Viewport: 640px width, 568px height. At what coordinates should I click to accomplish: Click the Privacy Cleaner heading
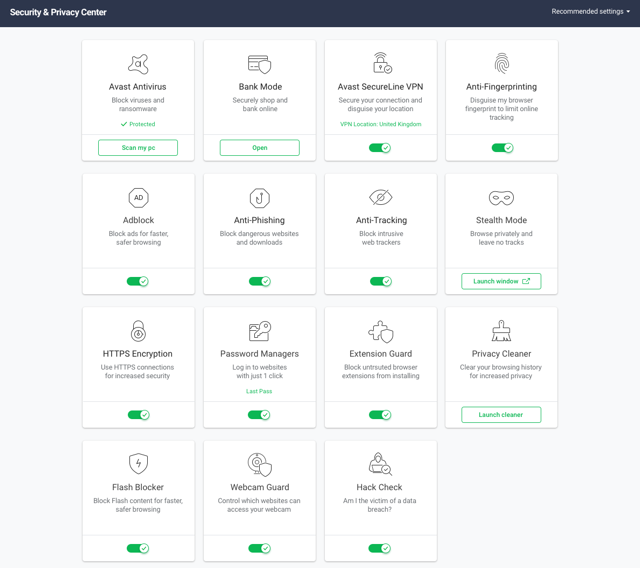[x=501, y=354]
